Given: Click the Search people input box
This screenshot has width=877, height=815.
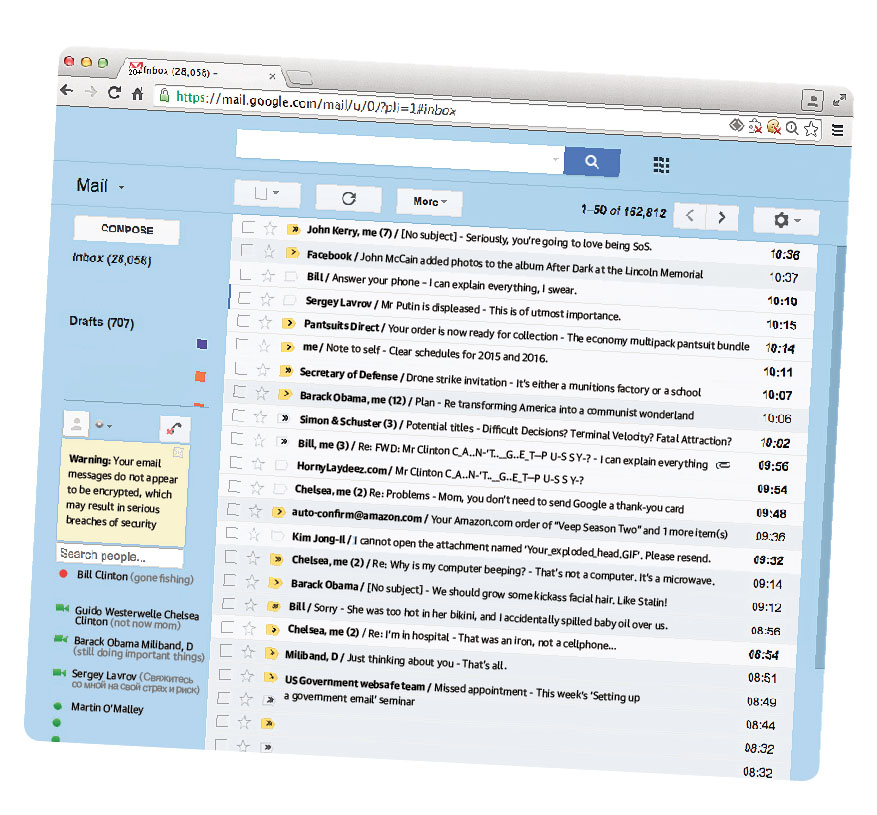Looking at the screenshot, I should 120,556.
